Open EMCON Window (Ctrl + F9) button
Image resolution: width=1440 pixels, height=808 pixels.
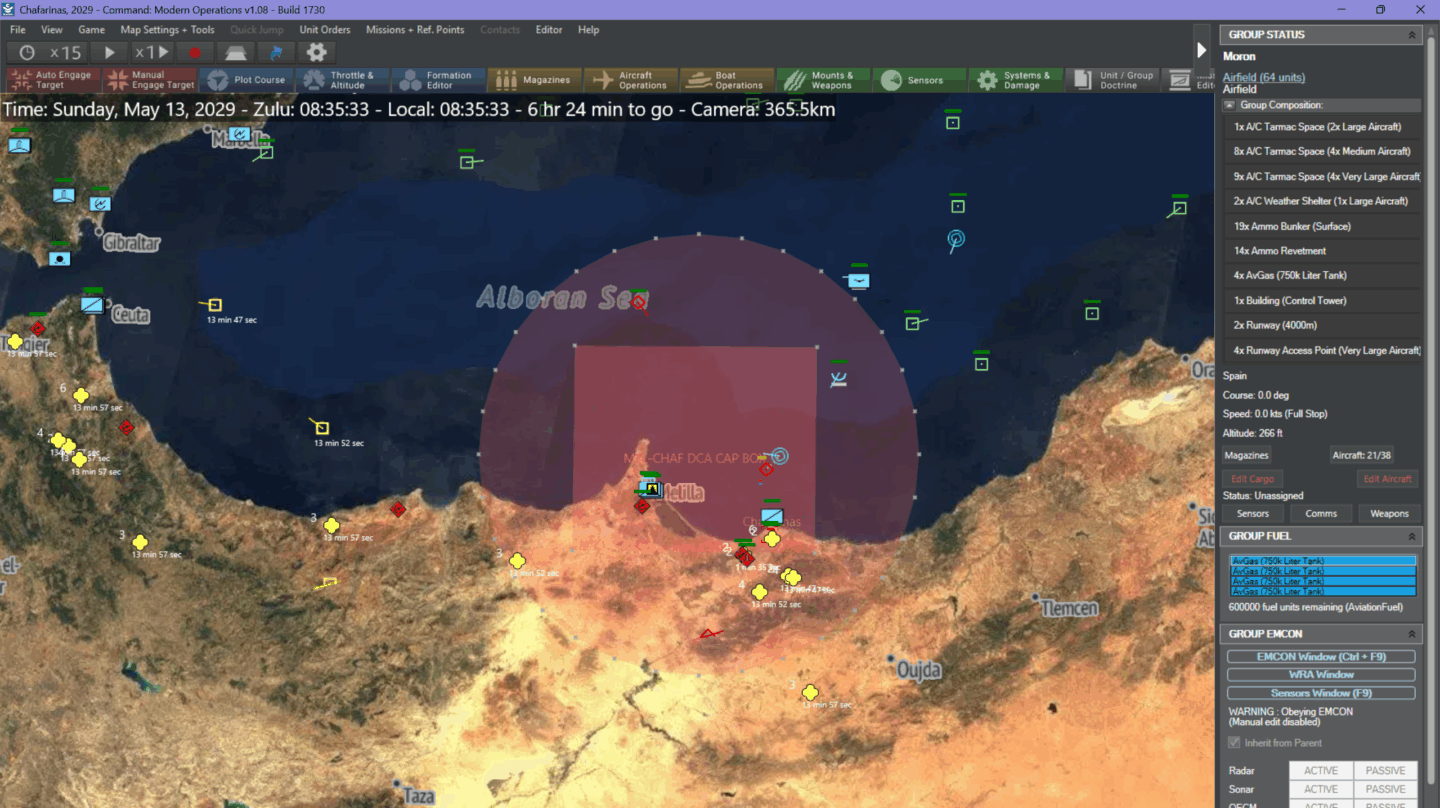pyautogui.click(x=1320, y=657)
